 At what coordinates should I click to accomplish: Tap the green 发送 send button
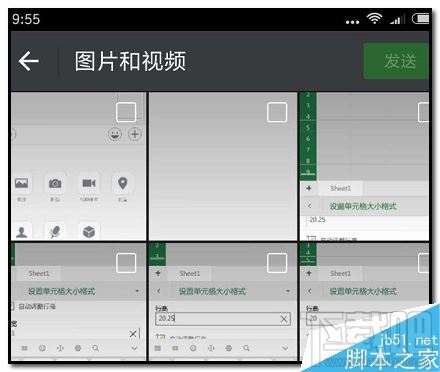click(396, 61)
